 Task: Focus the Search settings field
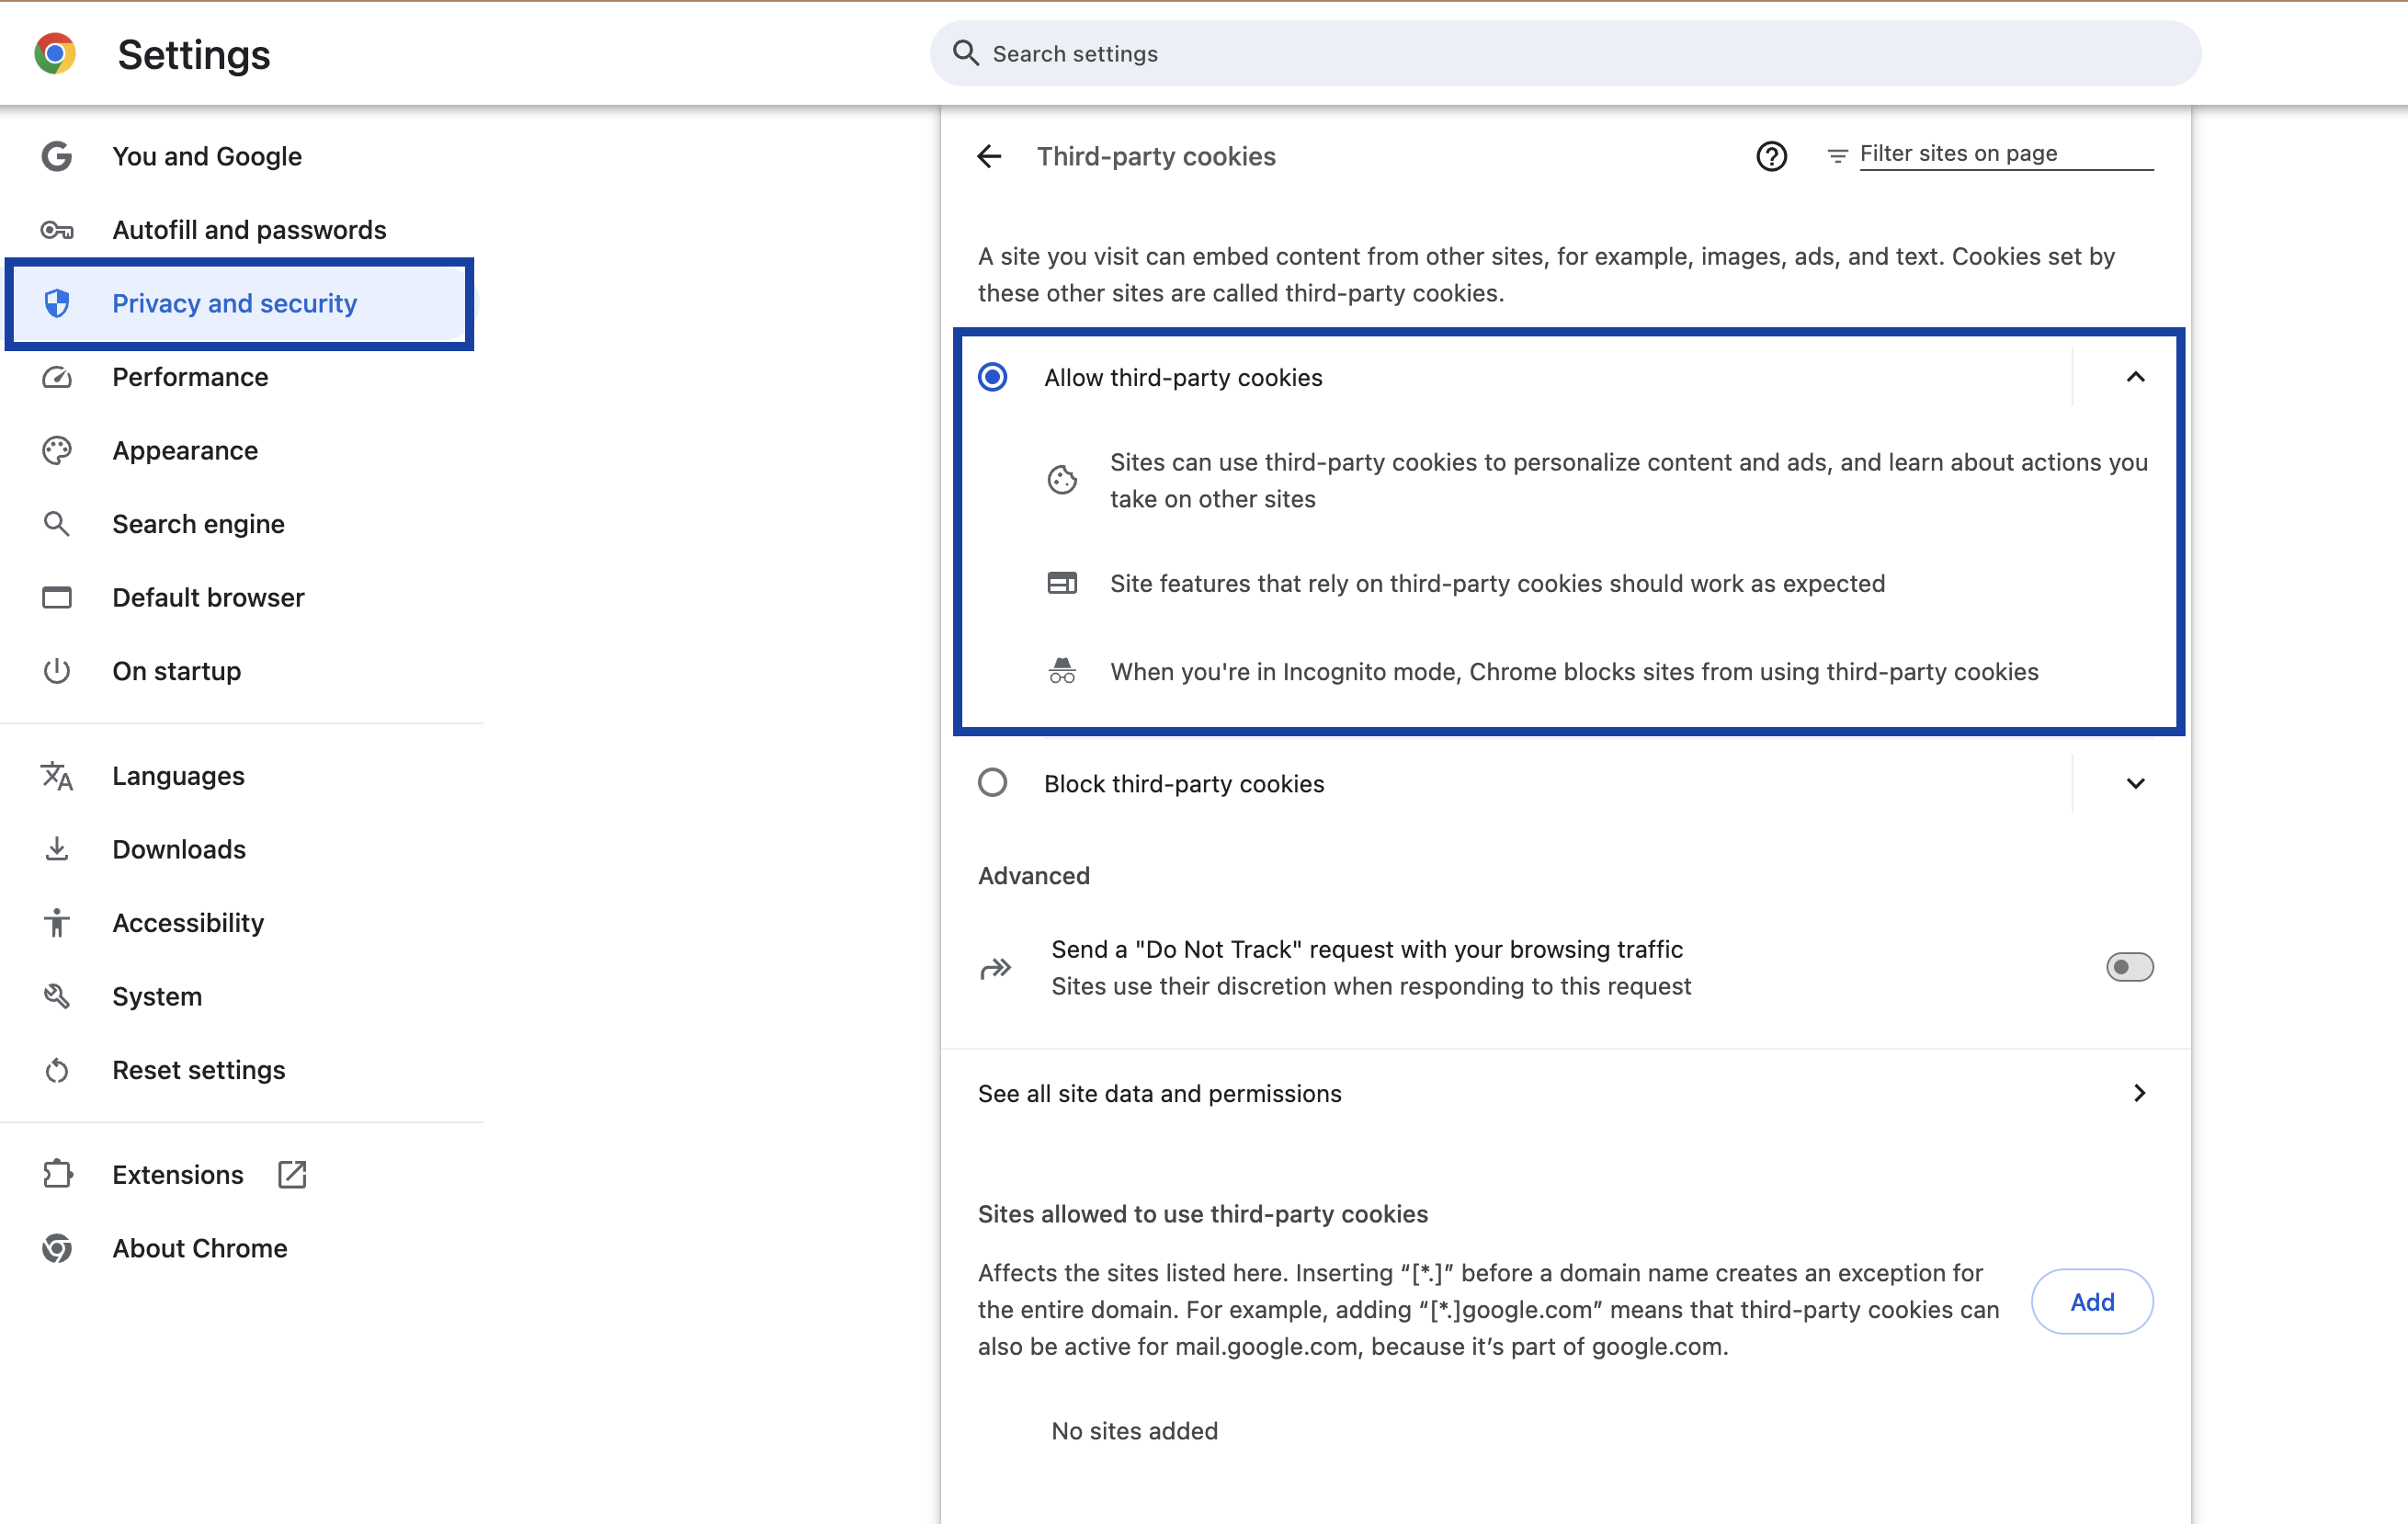pos(1565,53)
